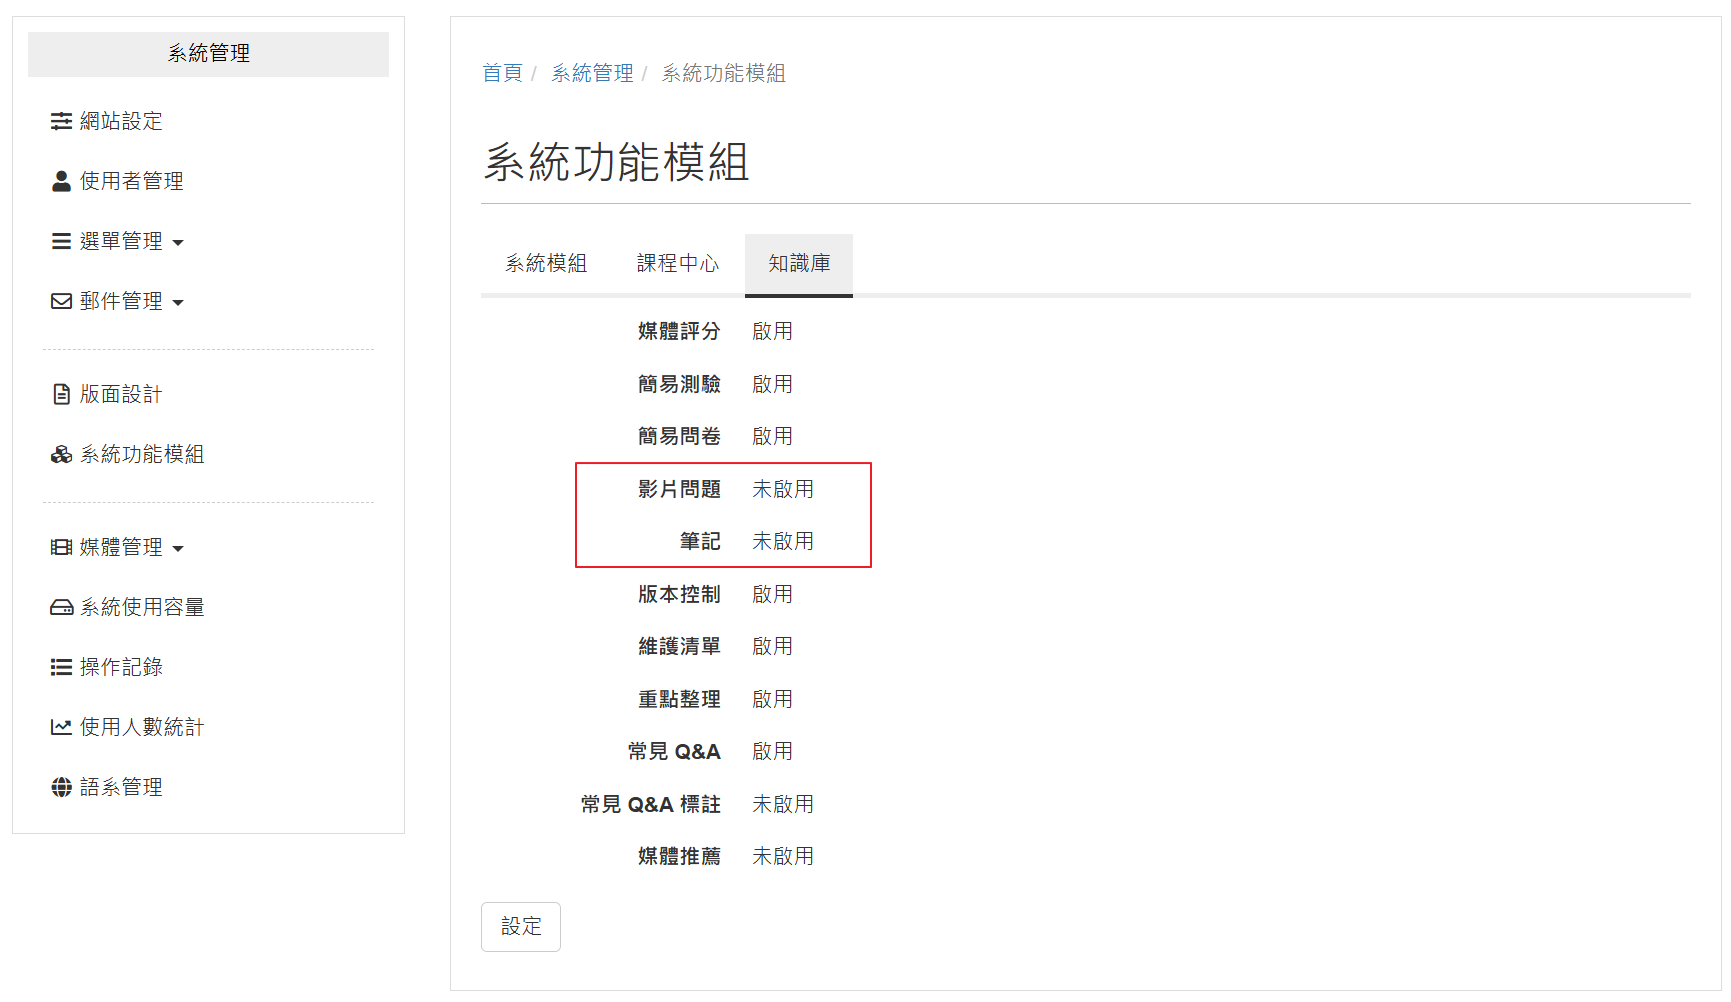This screenshot has height=1002, width=1731.
Task: Open the 系統管理 breadcrumb link
Action: click(x=592, y=73)
